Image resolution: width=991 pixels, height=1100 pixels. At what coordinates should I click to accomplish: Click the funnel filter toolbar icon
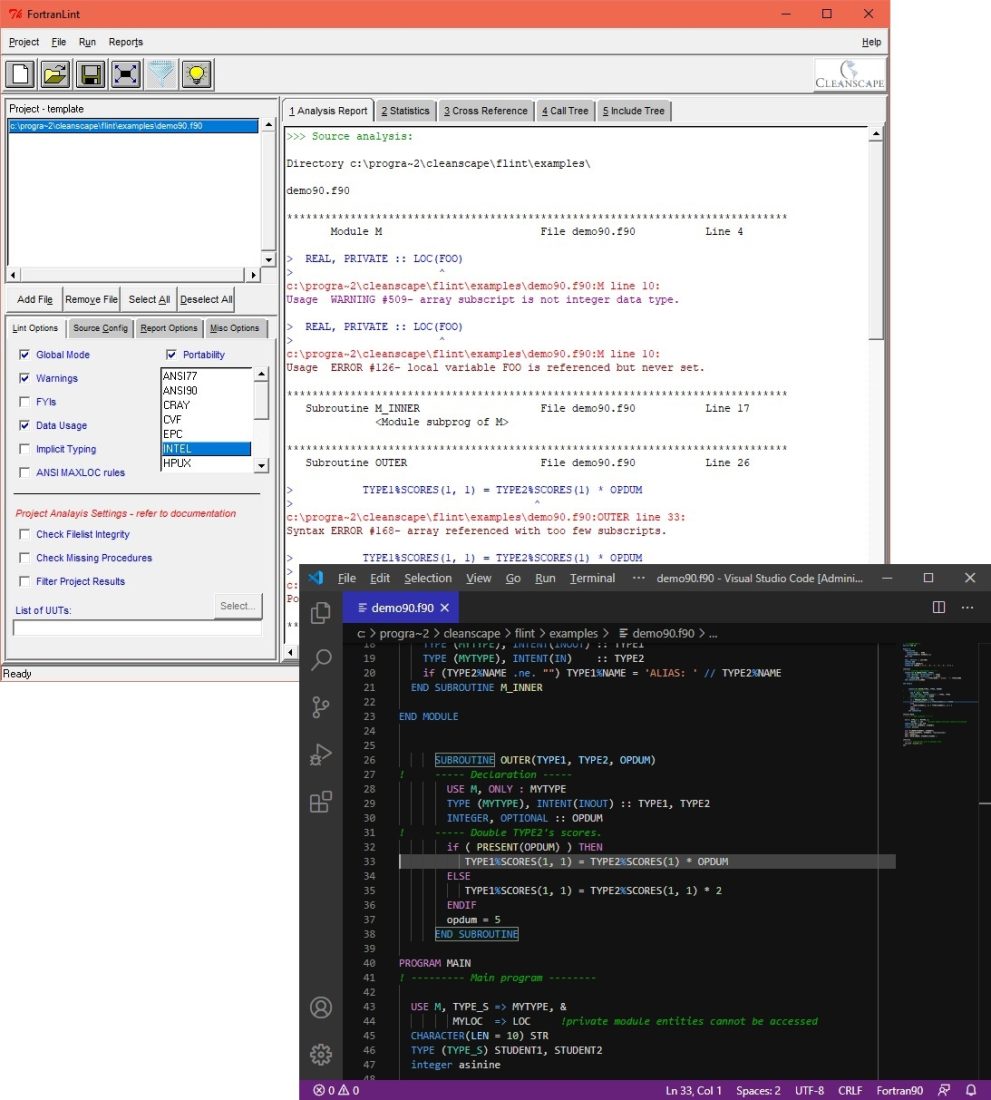pos(161,74)
